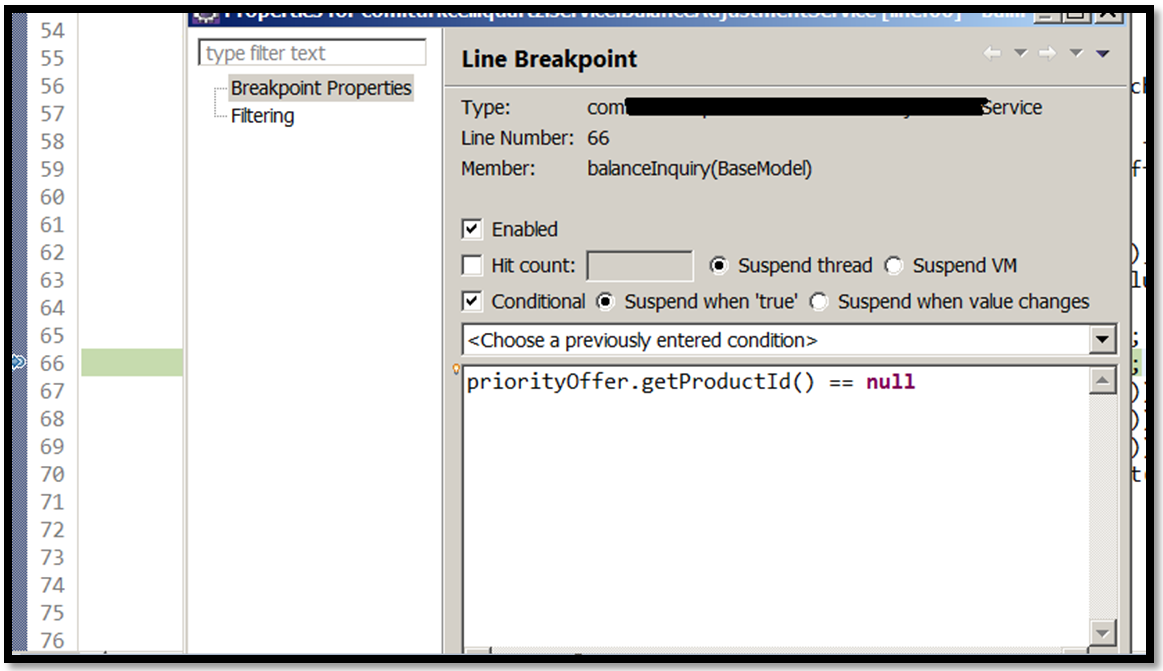Toggle the Conditional checkbox

tap(472, 302)
